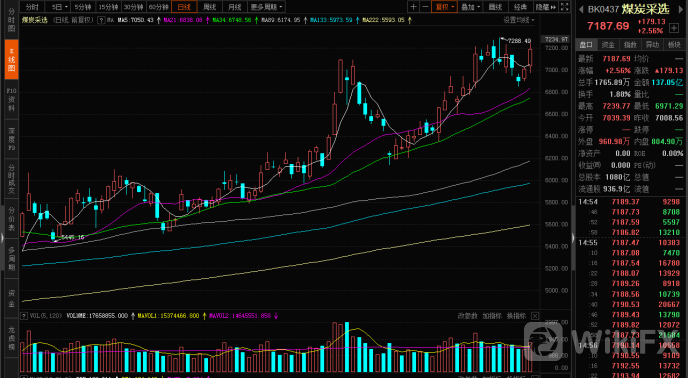Viewport: 689px width, 378px height.
Task: Click the MA help question mark icon
Action: pos(101,20)
